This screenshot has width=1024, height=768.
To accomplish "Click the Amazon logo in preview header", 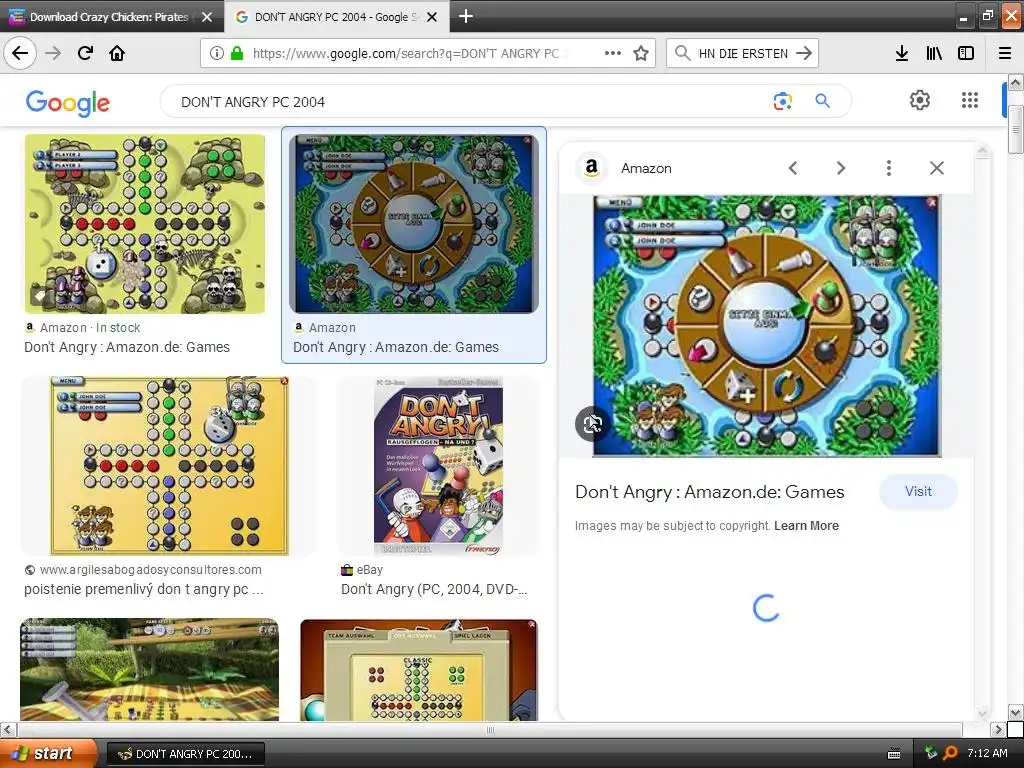I will pos(591,168).
